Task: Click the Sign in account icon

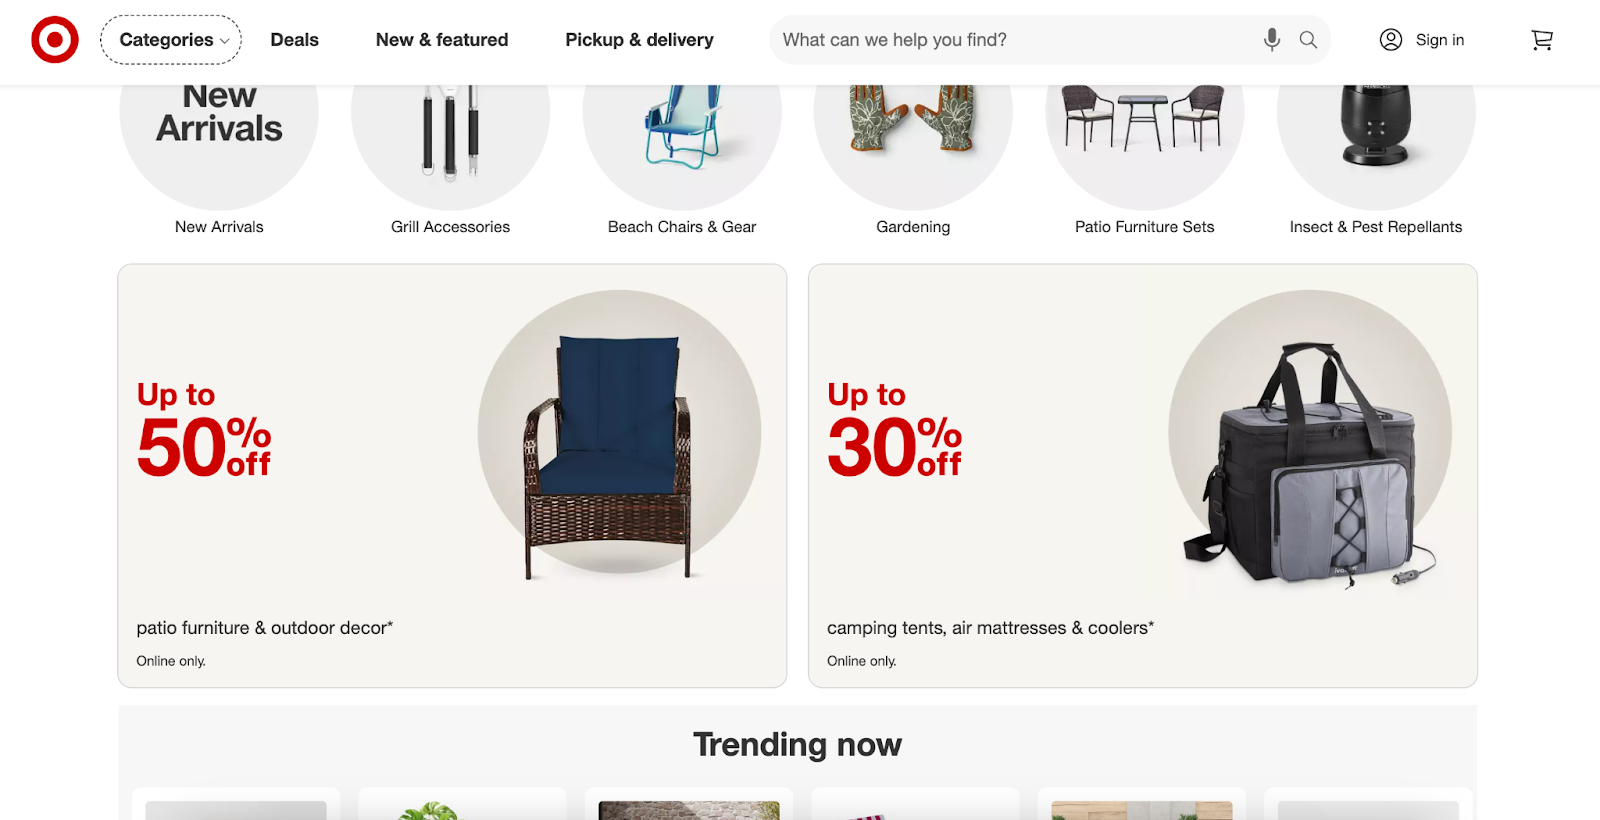Action: (x=1391, y=40)
